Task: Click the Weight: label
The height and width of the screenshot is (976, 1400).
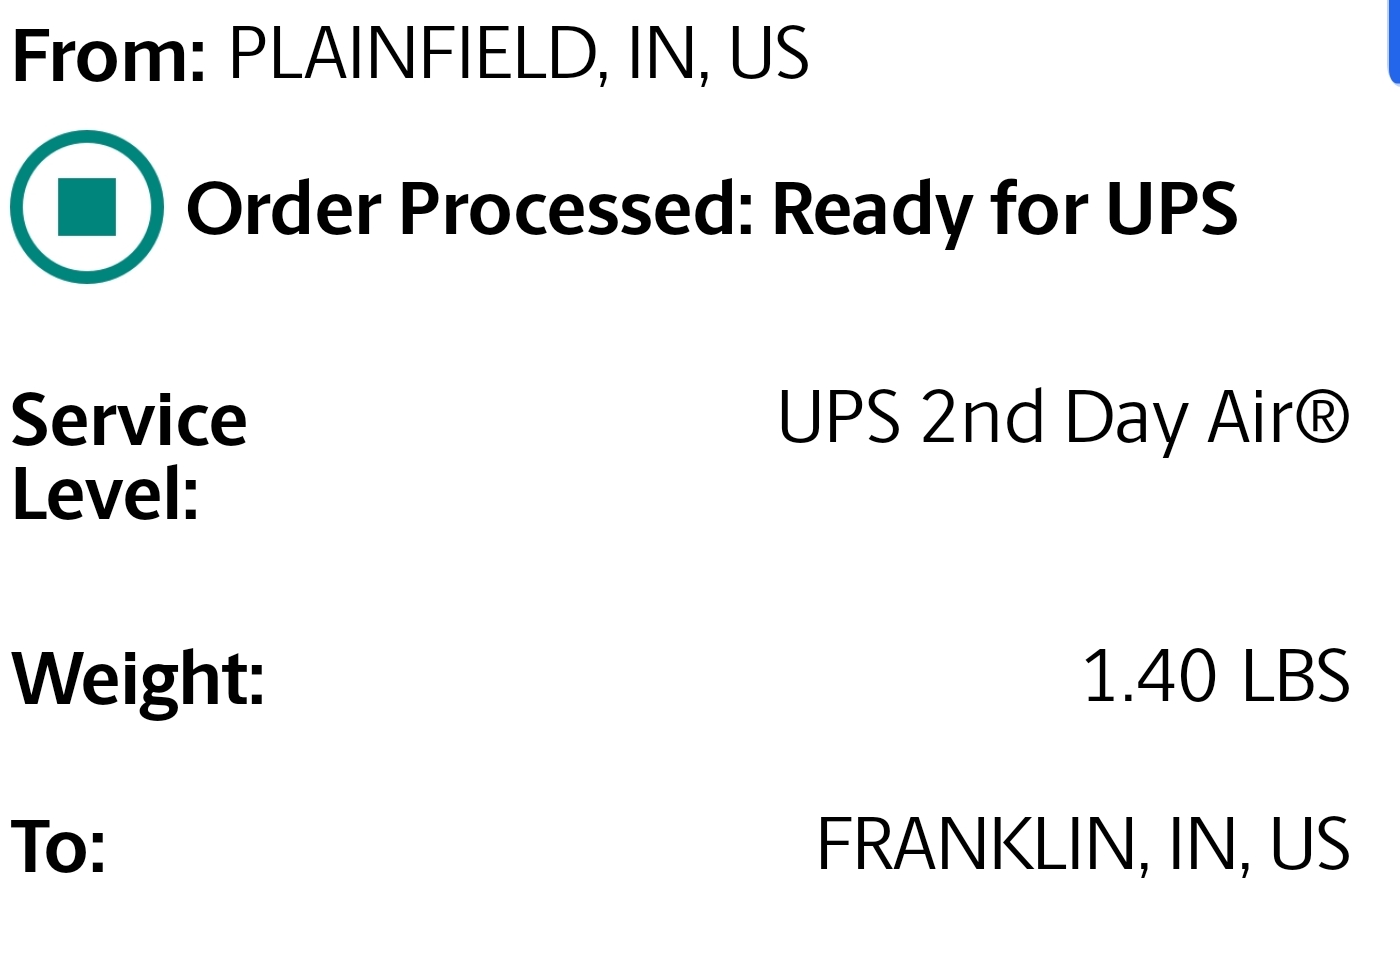Action: coord(138,679)
